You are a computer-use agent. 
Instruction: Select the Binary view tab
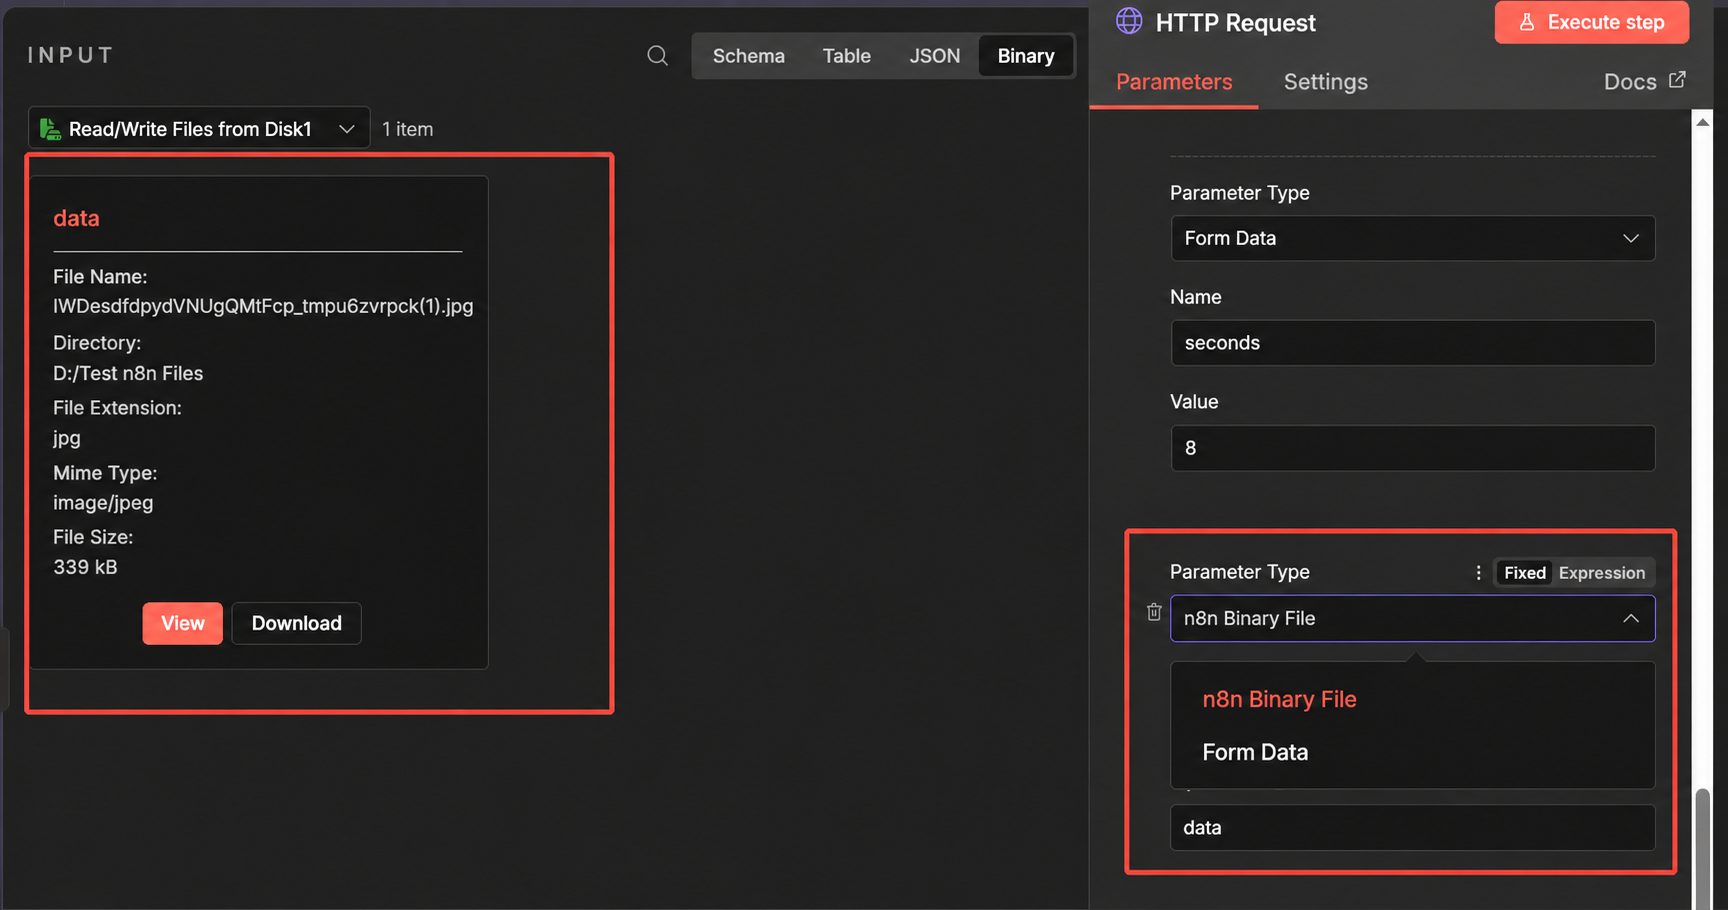pos(1025,56)
